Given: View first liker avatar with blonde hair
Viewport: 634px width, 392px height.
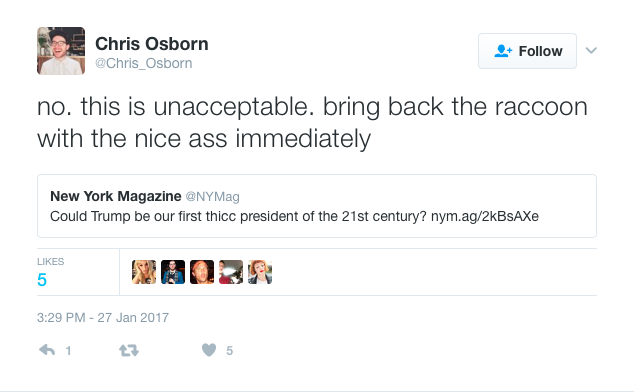Looking at the screenshot, I should click(x=144, y=272).
